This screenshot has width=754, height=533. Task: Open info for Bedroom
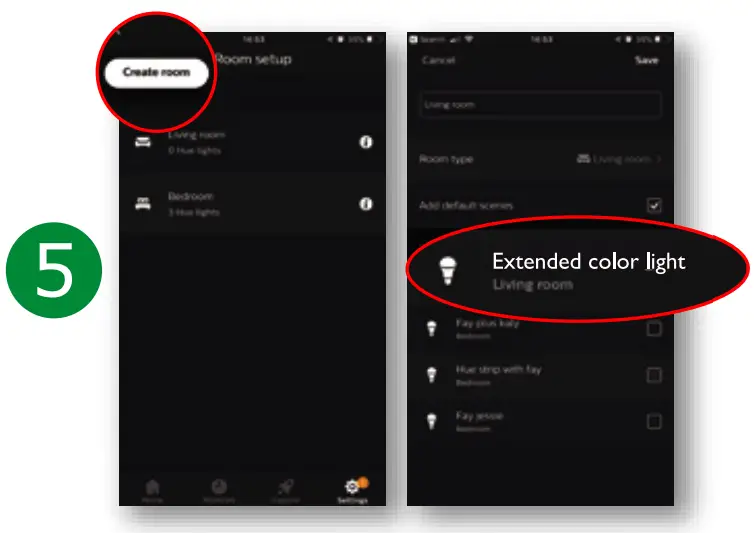366,204
